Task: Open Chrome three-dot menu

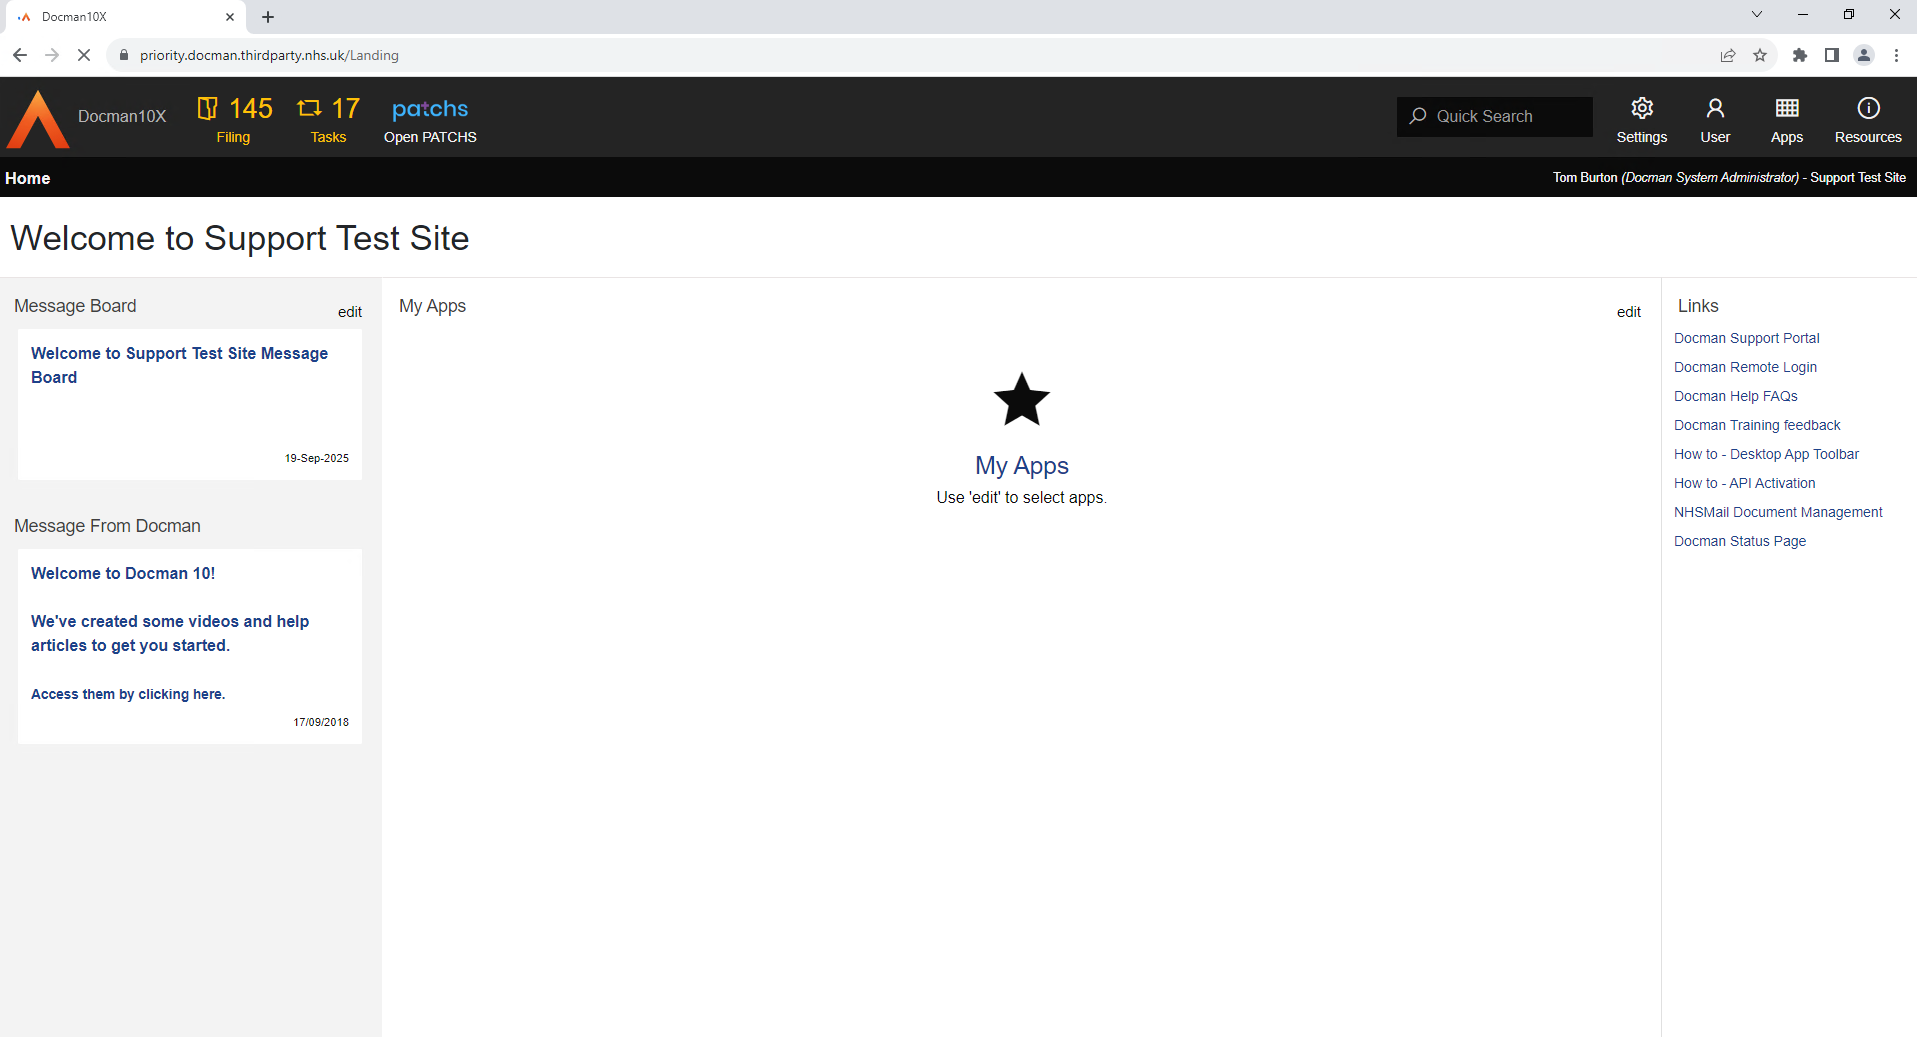Action: (1896, 55)
